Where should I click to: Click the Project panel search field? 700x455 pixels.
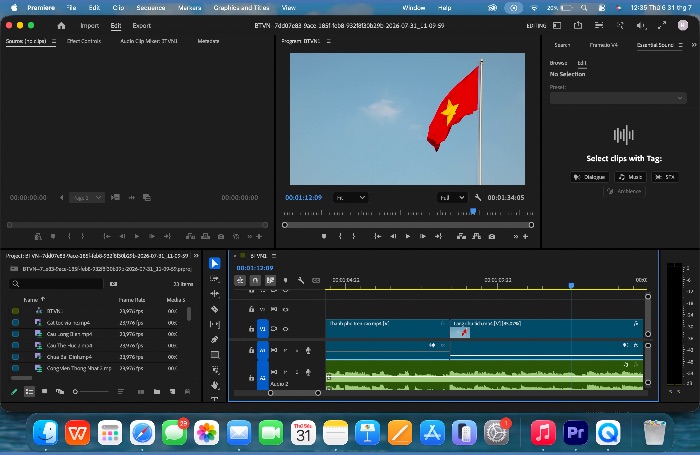pyautogui.click(x=56, y=284)
